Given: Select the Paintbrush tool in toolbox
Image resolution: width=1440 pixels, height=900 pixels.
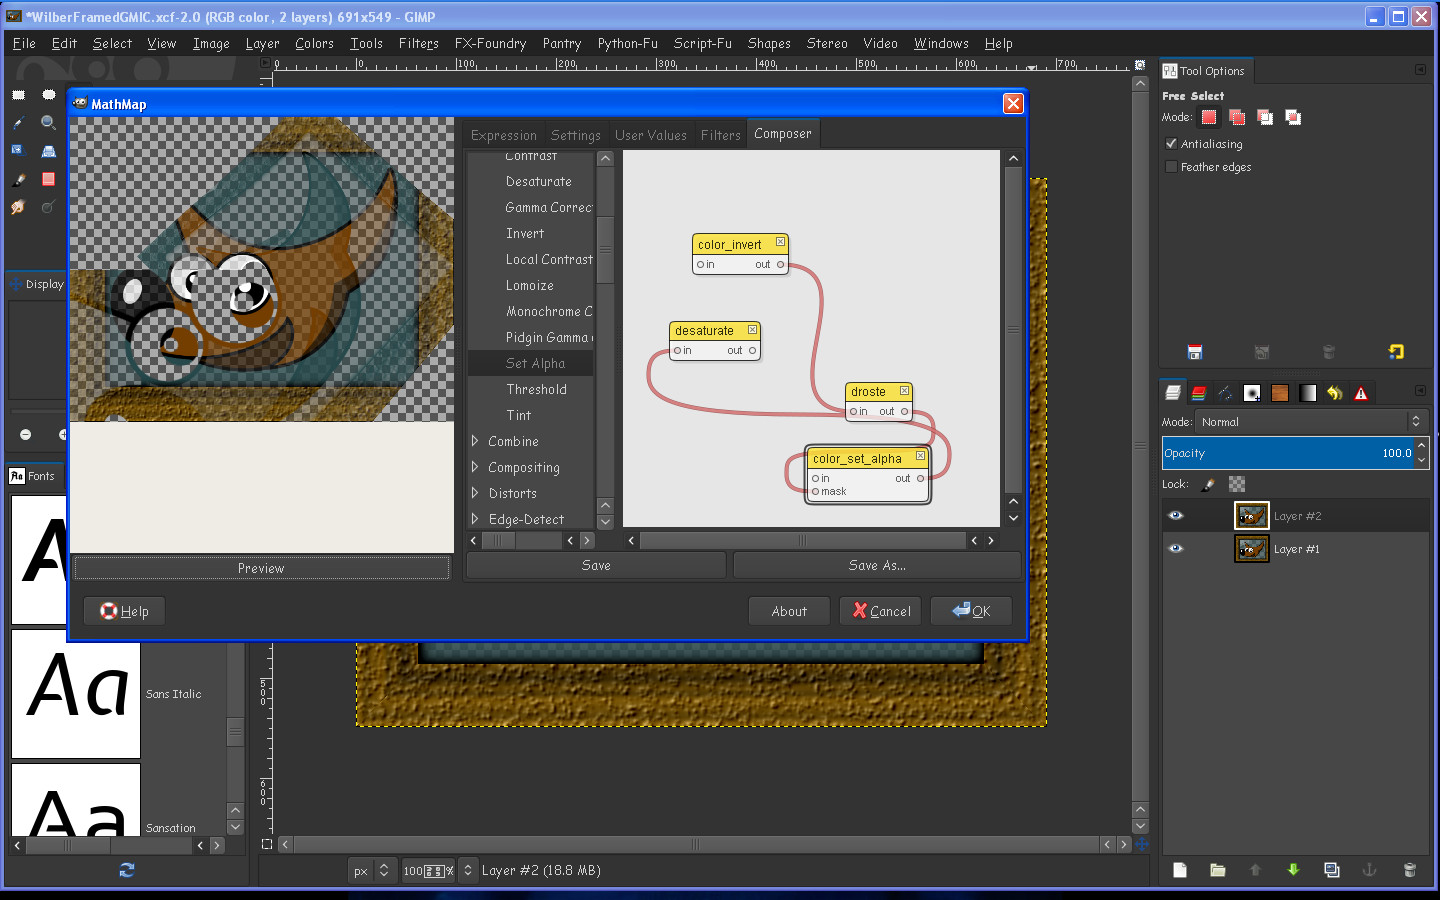Looking at the screenshot, I should point(18,179).
